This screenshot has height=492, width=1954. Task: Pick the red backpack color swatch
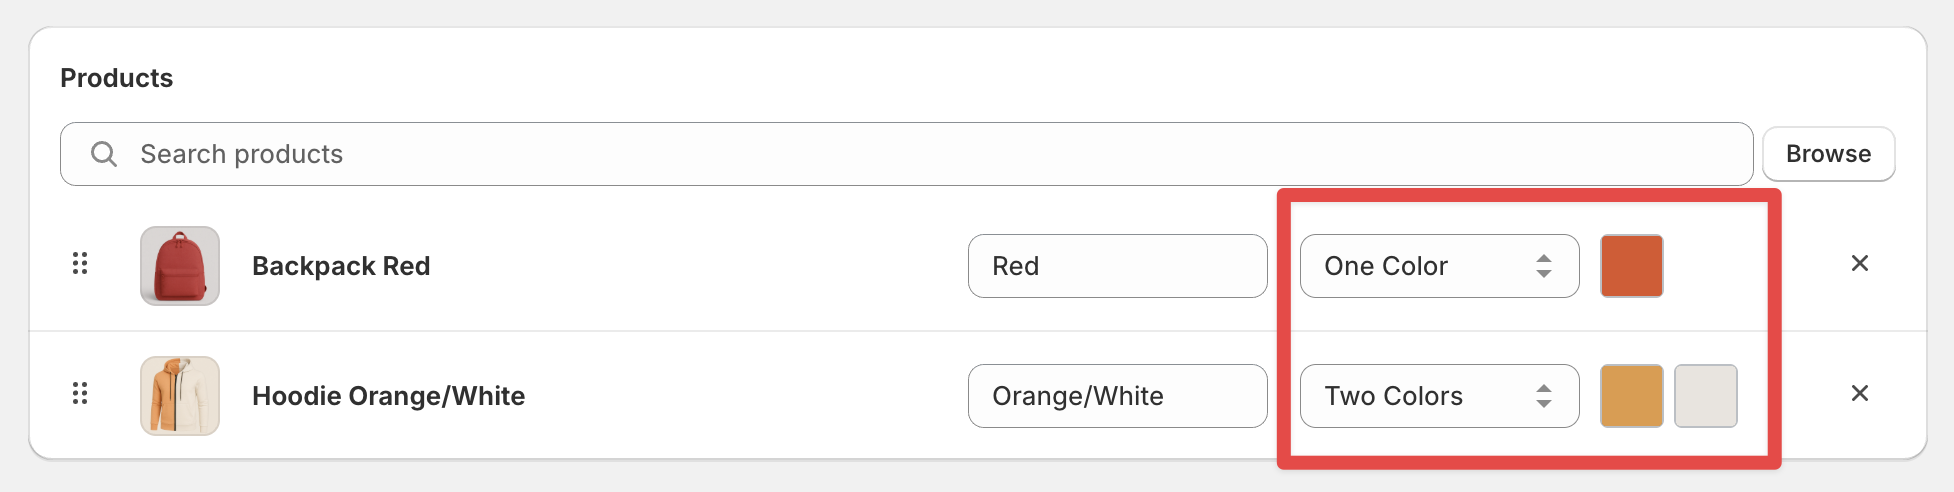1632,266
